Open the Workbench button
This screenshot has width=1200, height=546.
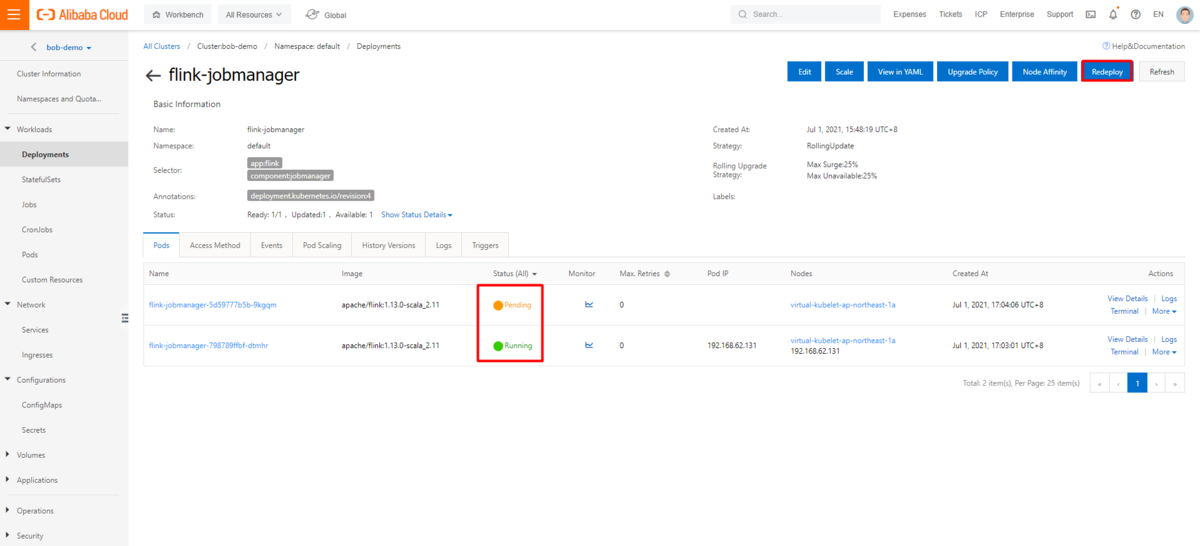tap(178, 15)
